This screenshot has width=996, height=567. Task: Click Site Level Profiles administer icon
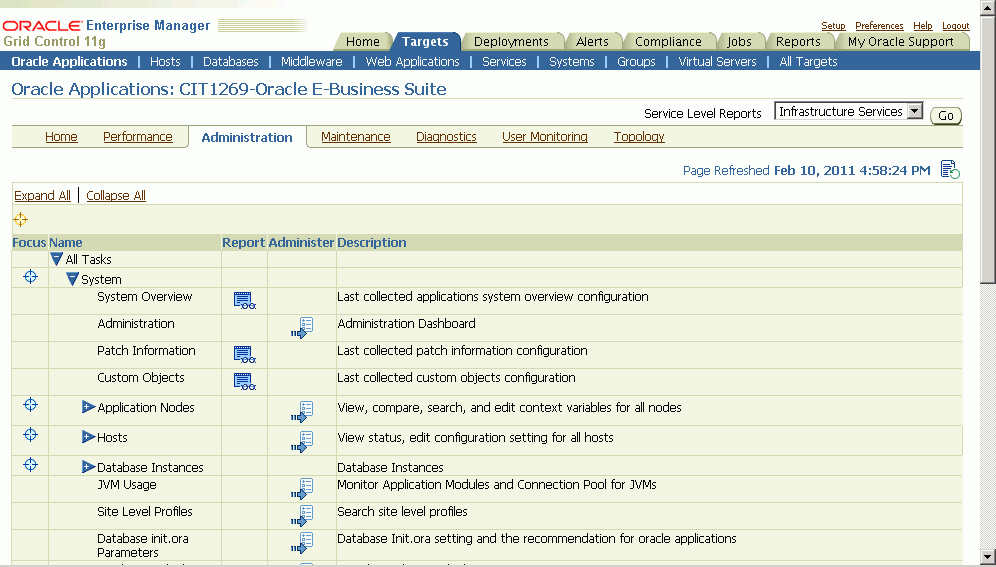click(302, 516)
